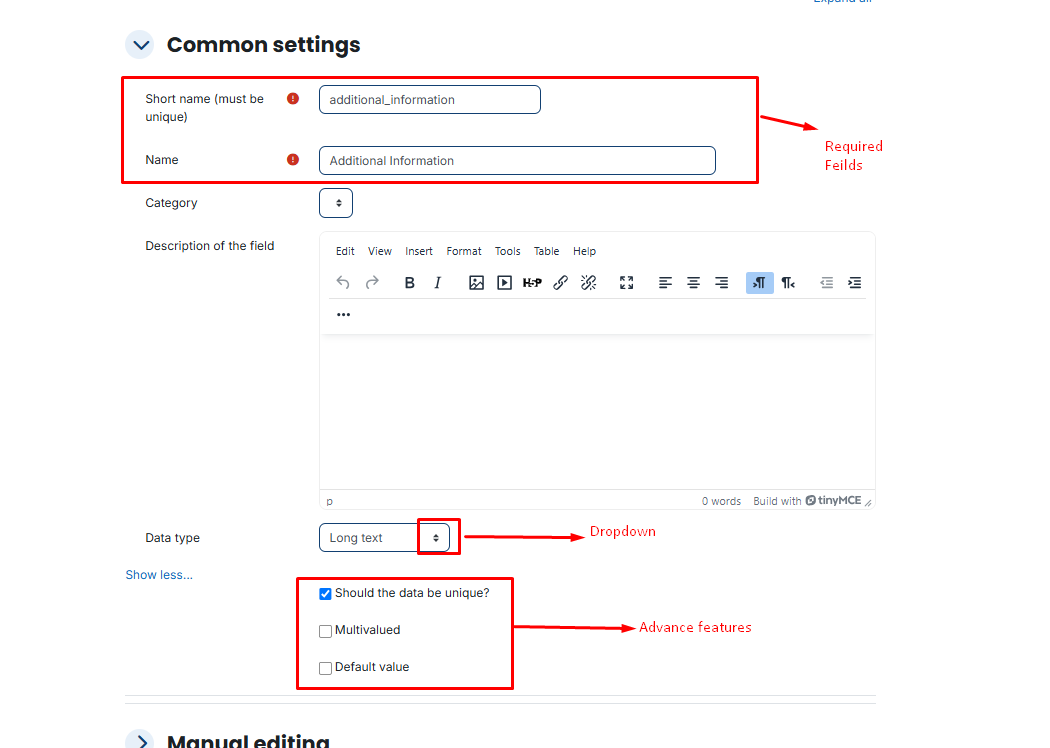Remove link using the unlink icon
Viewport: 1050px width, 748px height.
(x=589, y=283)
